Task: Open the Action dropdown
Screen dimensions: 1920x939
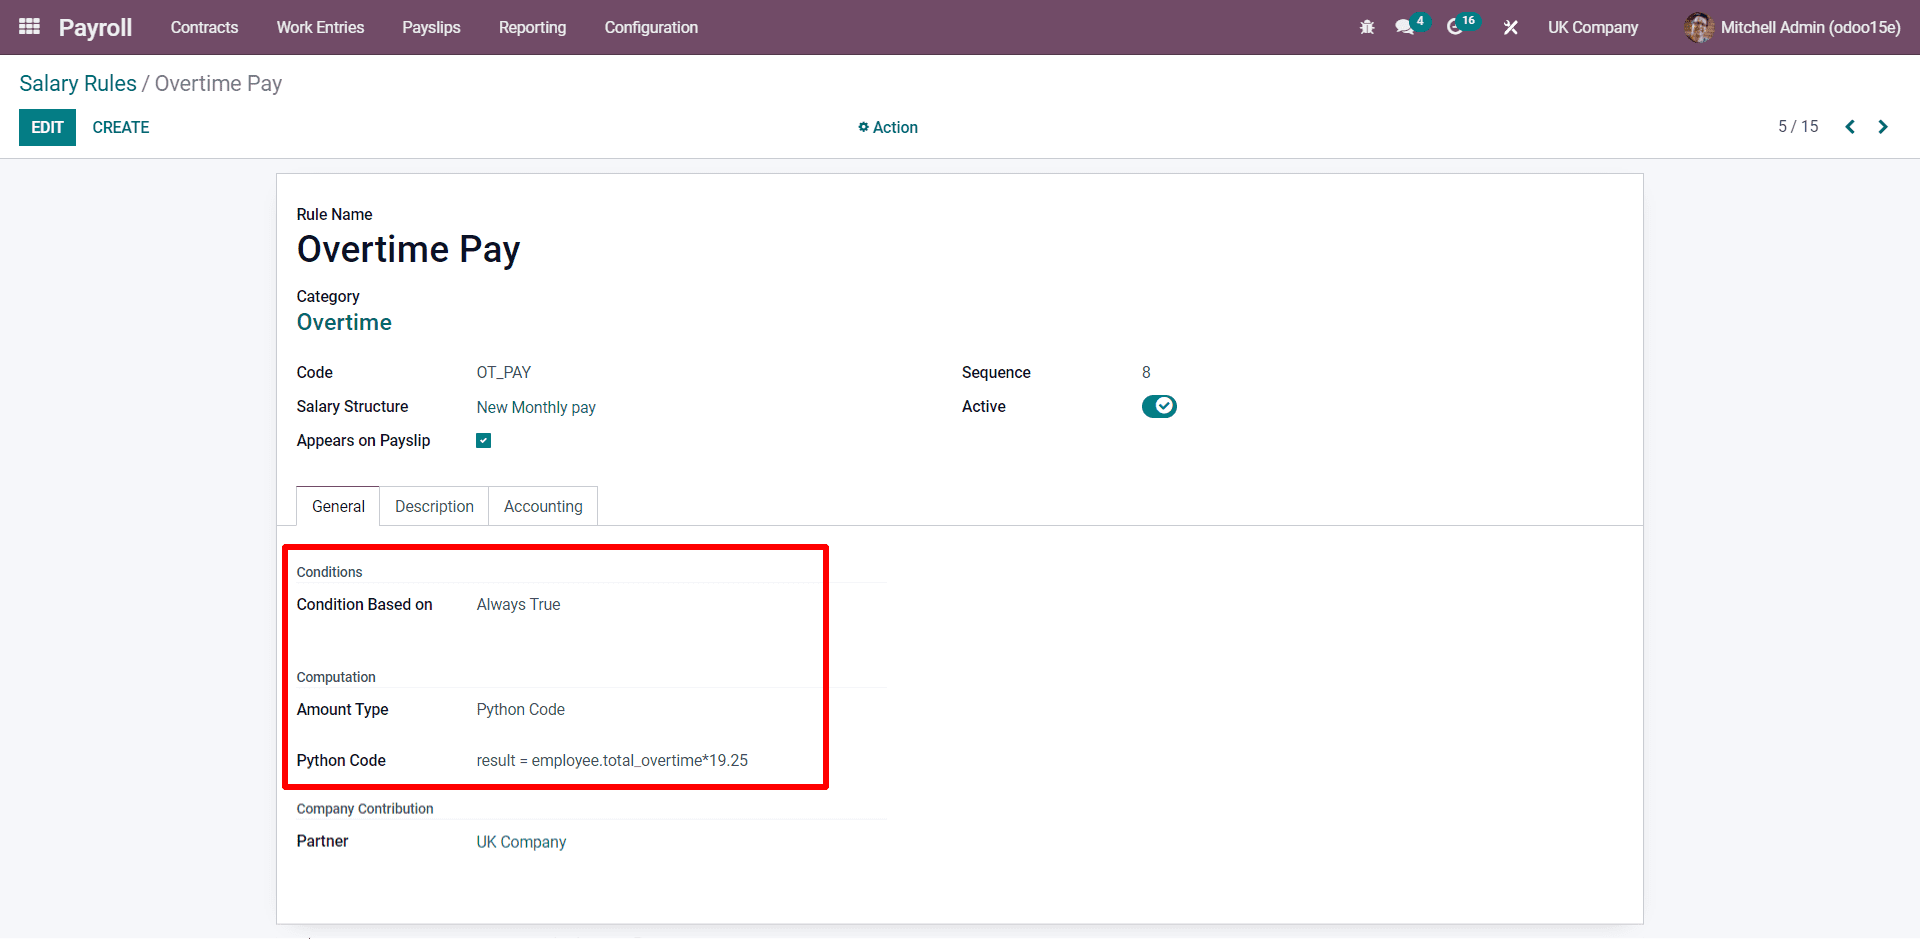Action: pyautogui.click(x=888, y=127)
